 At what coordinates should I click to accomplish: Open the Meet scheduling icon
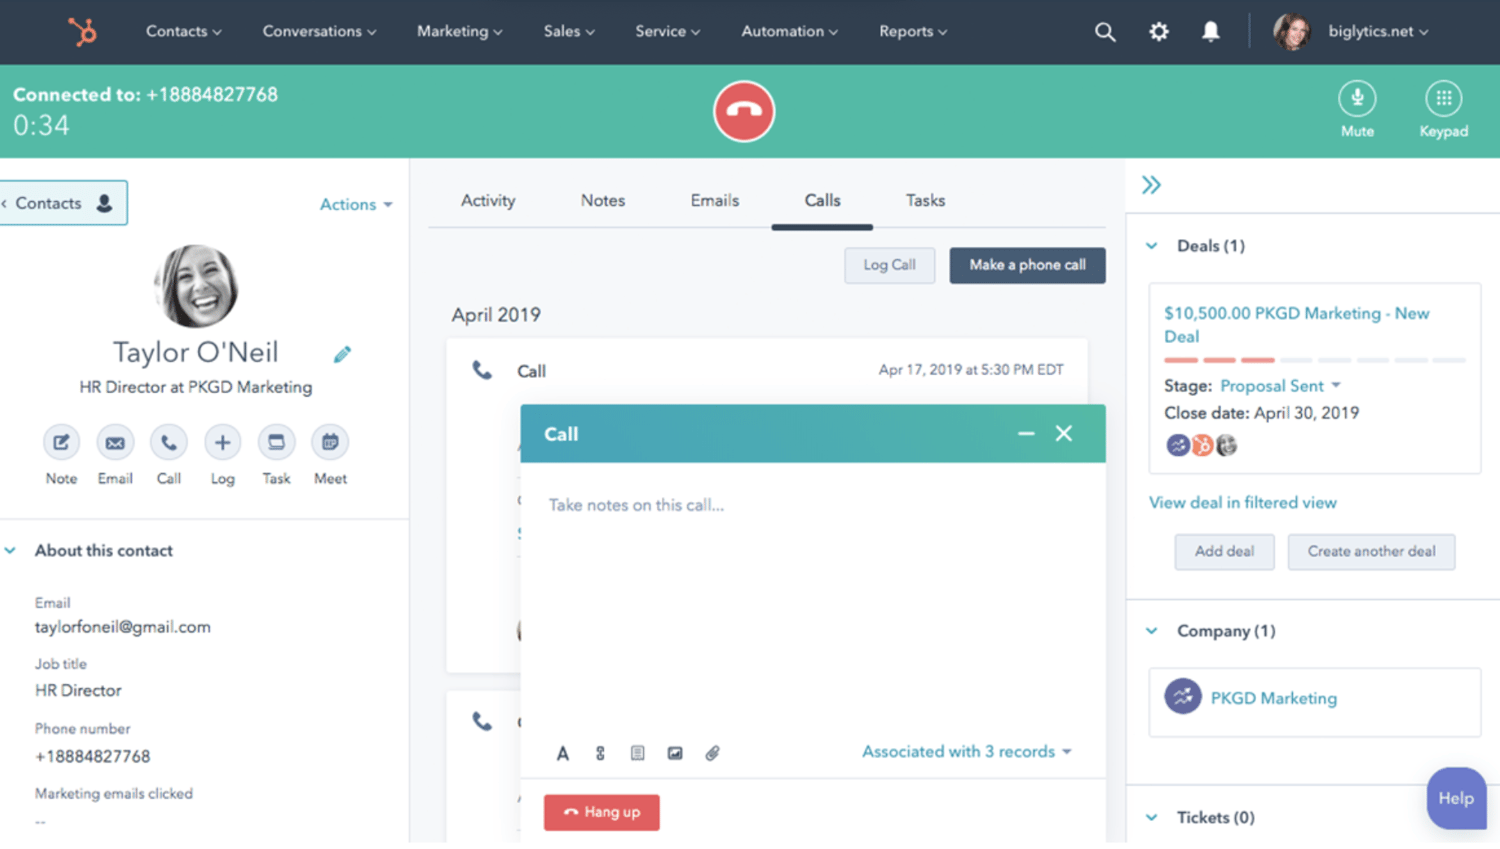click(x=330, y=443)
